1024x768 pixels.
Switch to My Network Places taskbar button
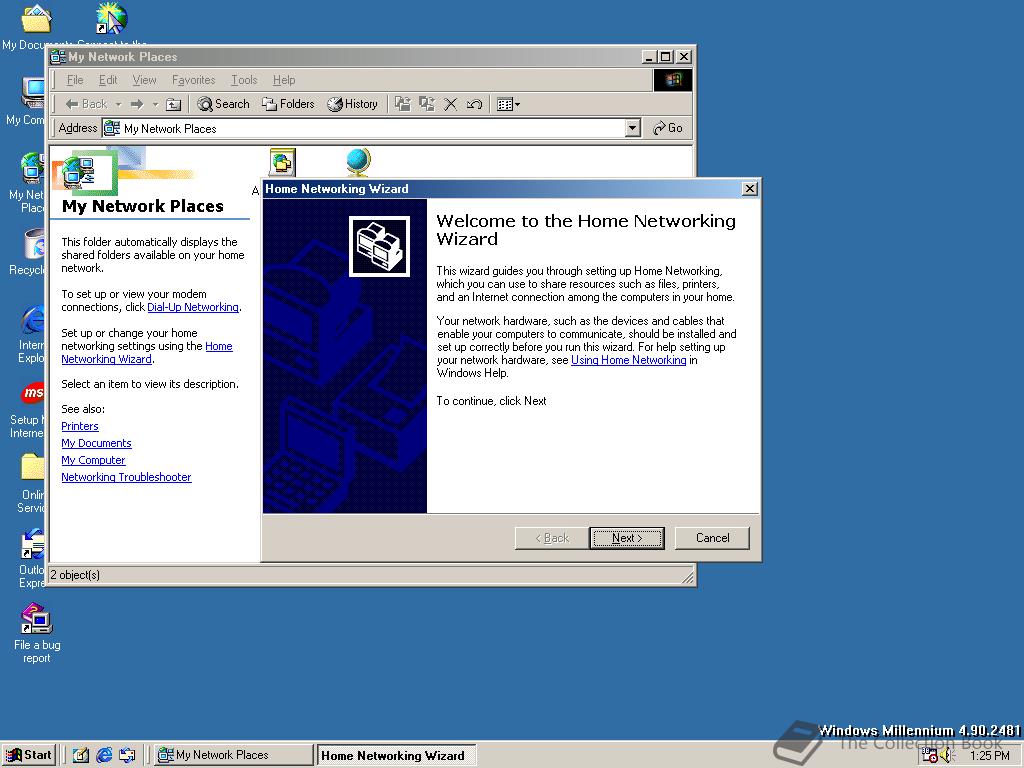(233, 755)
